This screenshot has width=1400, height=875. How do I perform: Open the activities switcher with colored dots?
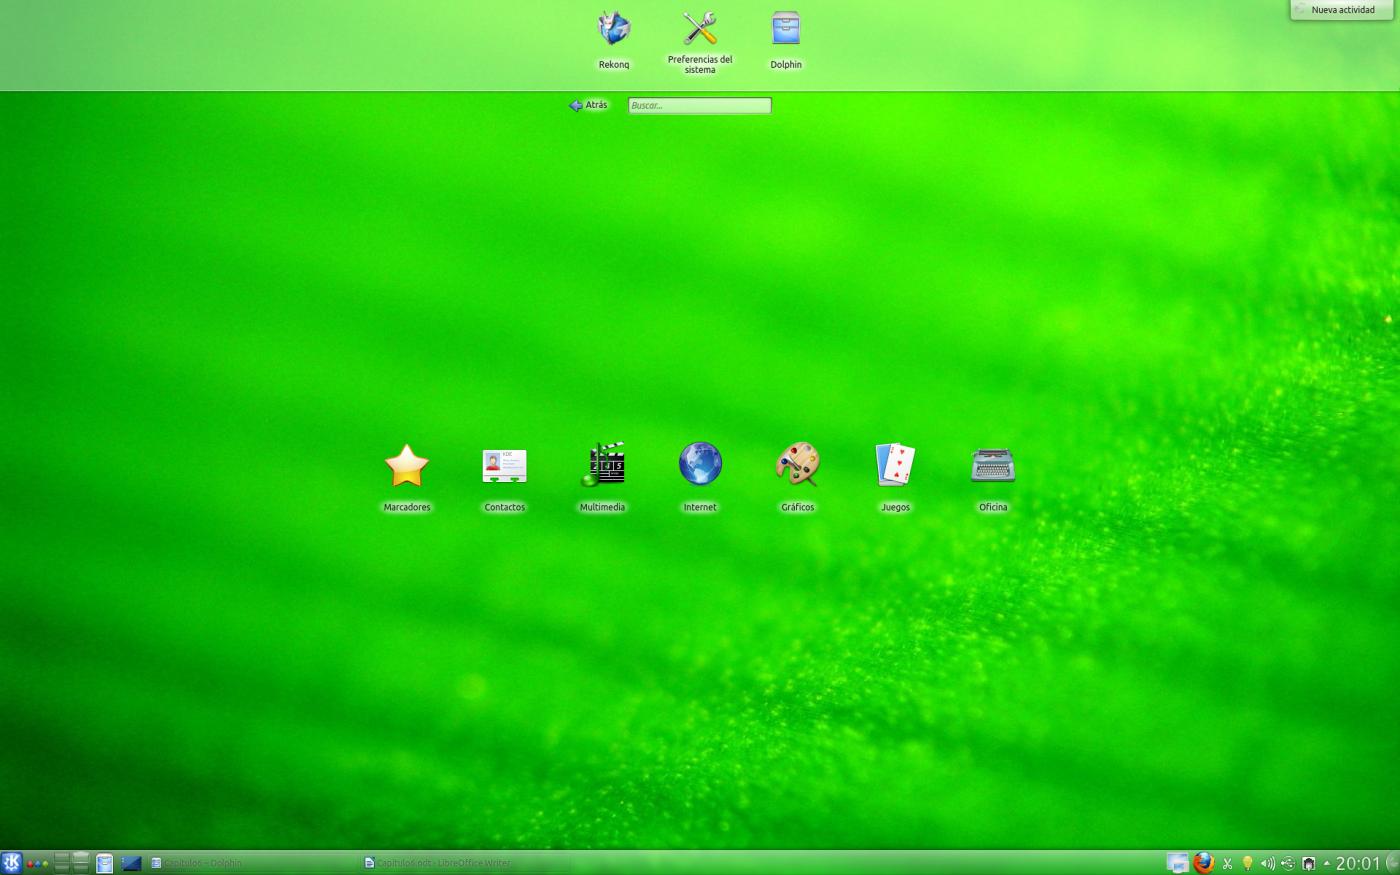point(37,863)
